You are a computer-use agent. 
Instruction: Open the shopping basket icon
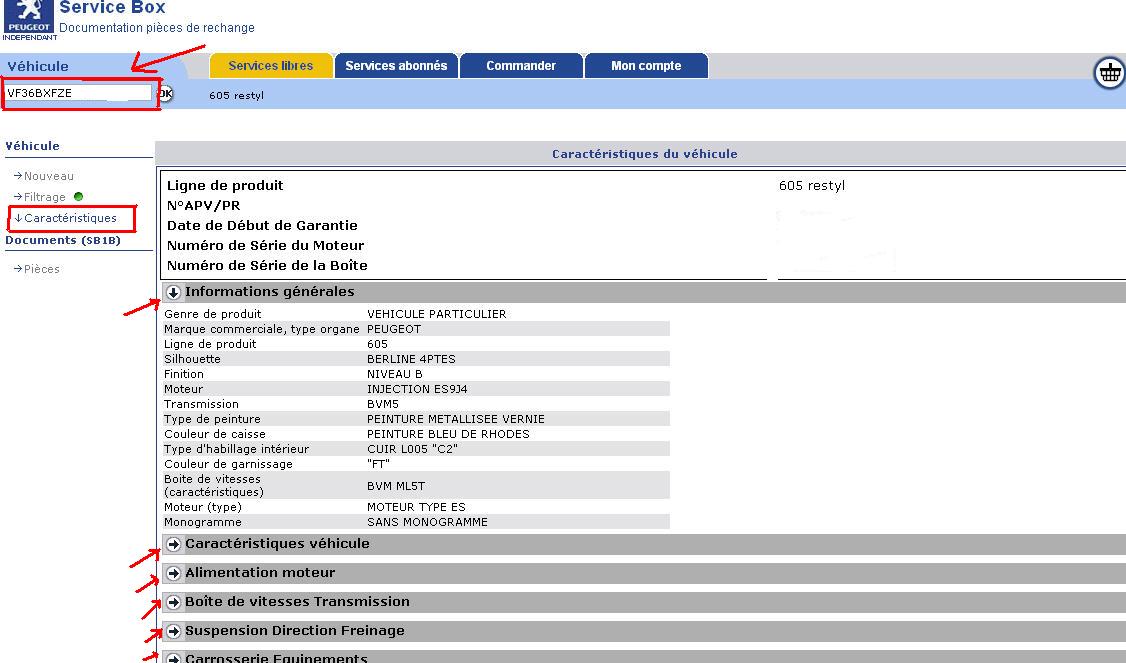coord(1109,72)
